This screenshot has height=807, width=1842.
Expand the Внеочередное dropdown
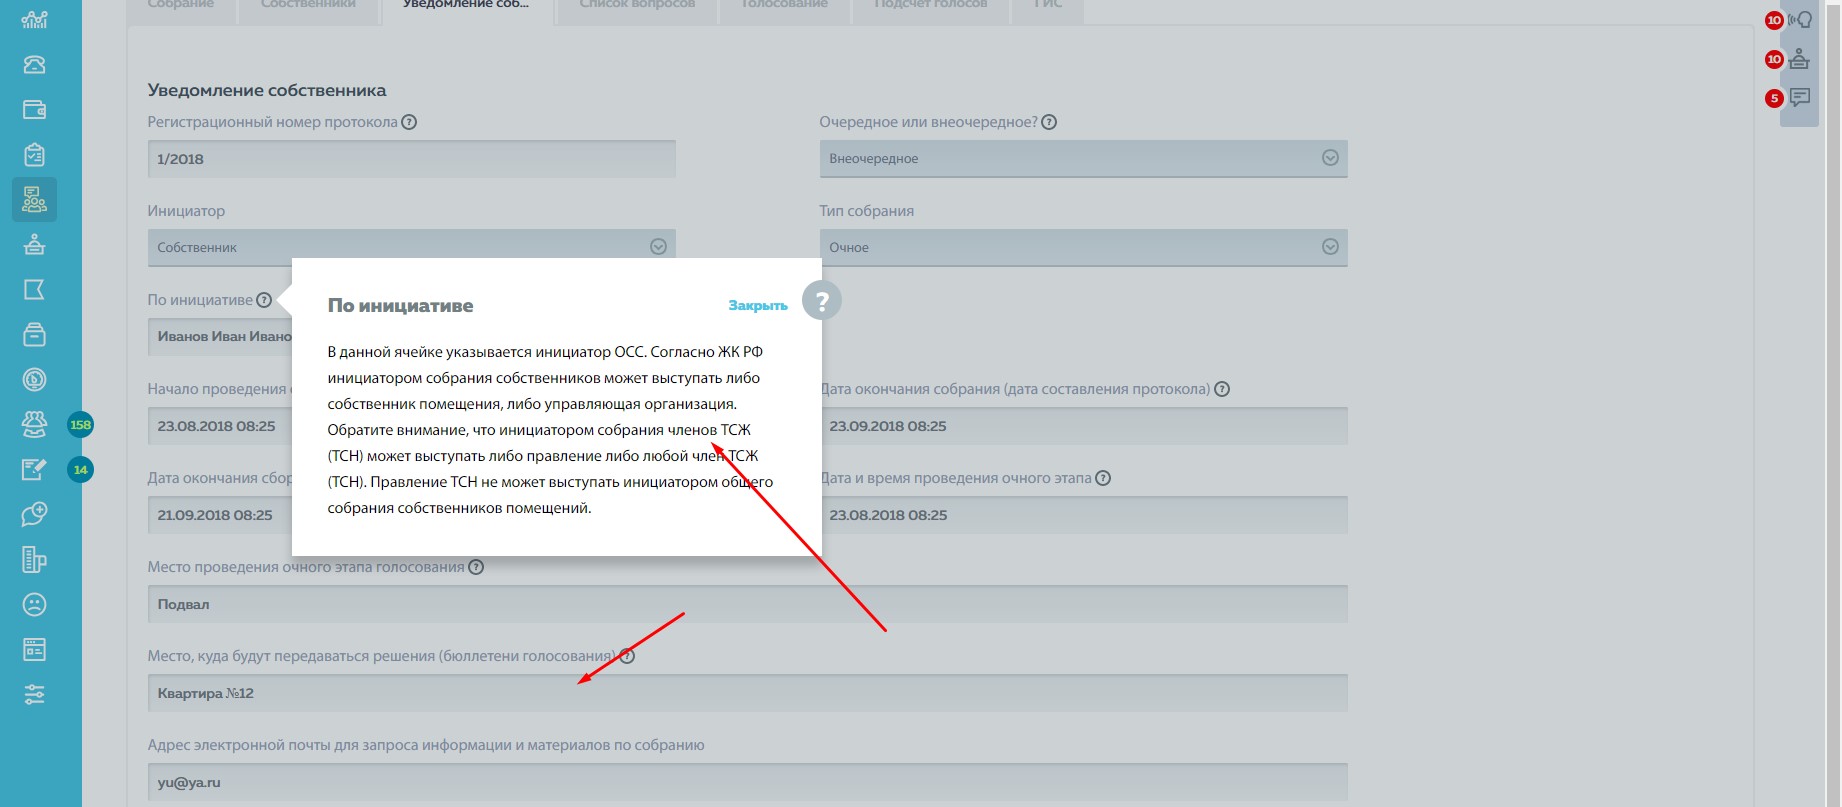[1083, 158]
